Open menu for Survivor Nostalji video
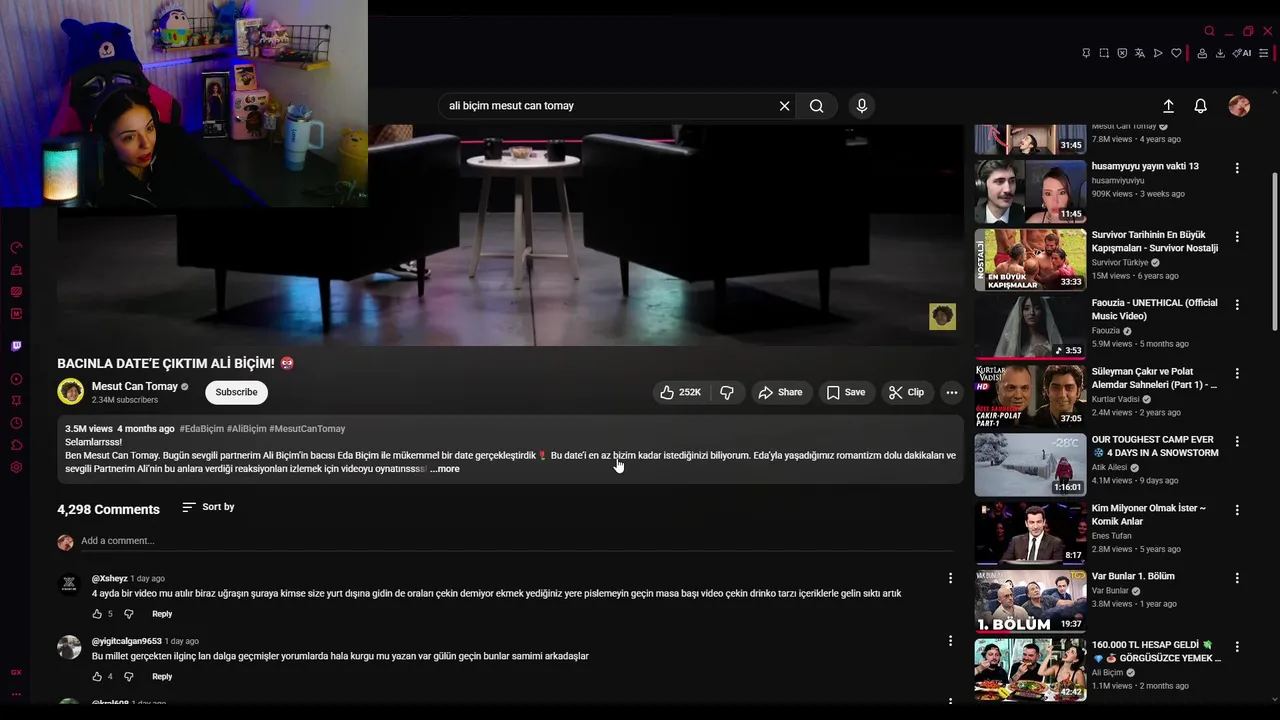 (1237, 237)
